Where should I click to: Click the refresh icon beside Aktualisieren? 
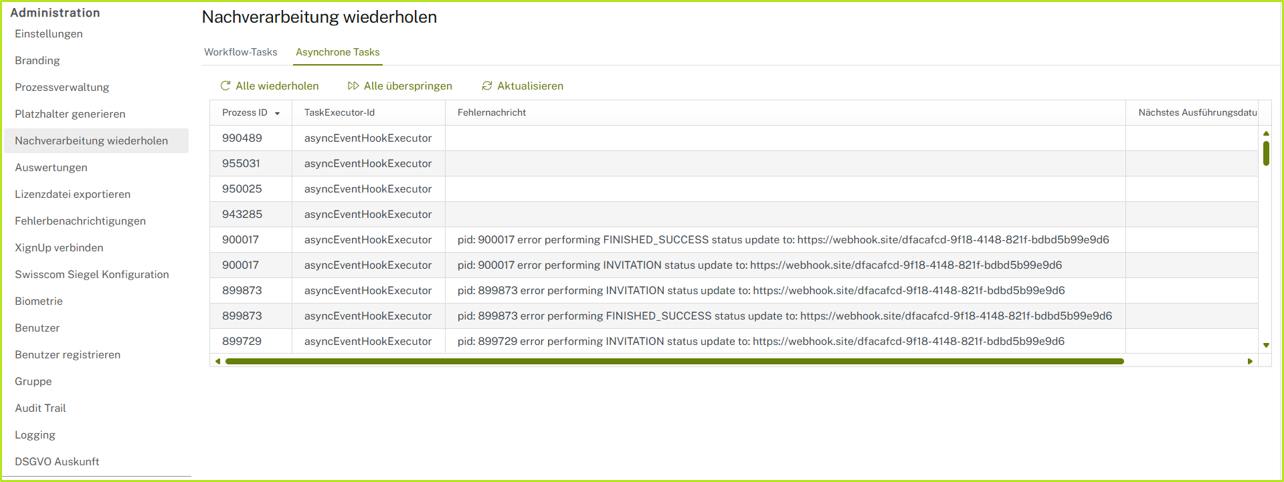pos(487,86)
